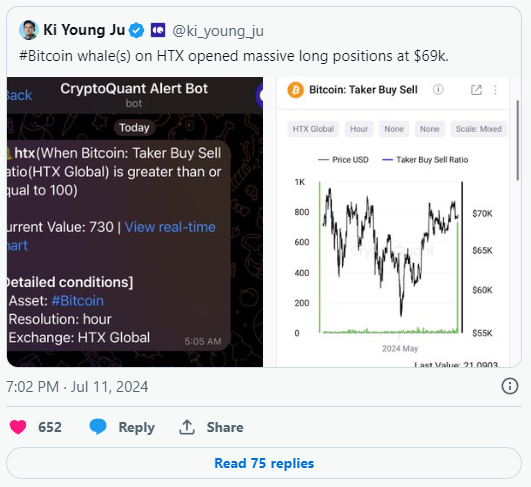Open the chart three-dot options menu
This screenshot has height=487, width=531.
click(495, 90)
